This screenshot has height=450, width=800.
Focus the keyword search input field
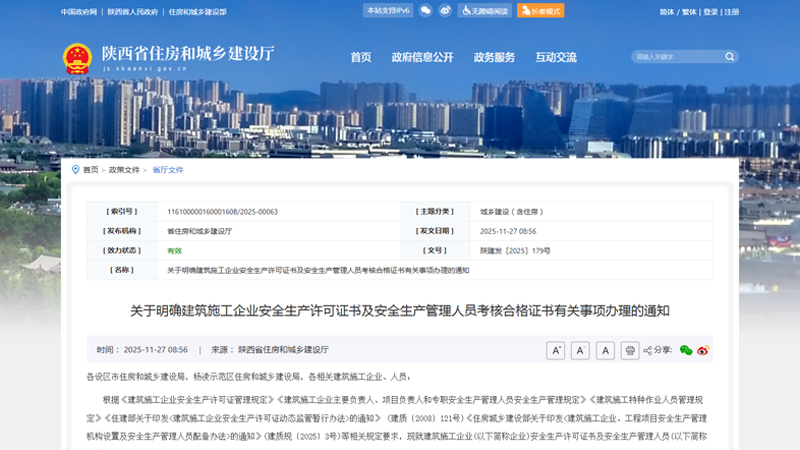click(679, 57)
